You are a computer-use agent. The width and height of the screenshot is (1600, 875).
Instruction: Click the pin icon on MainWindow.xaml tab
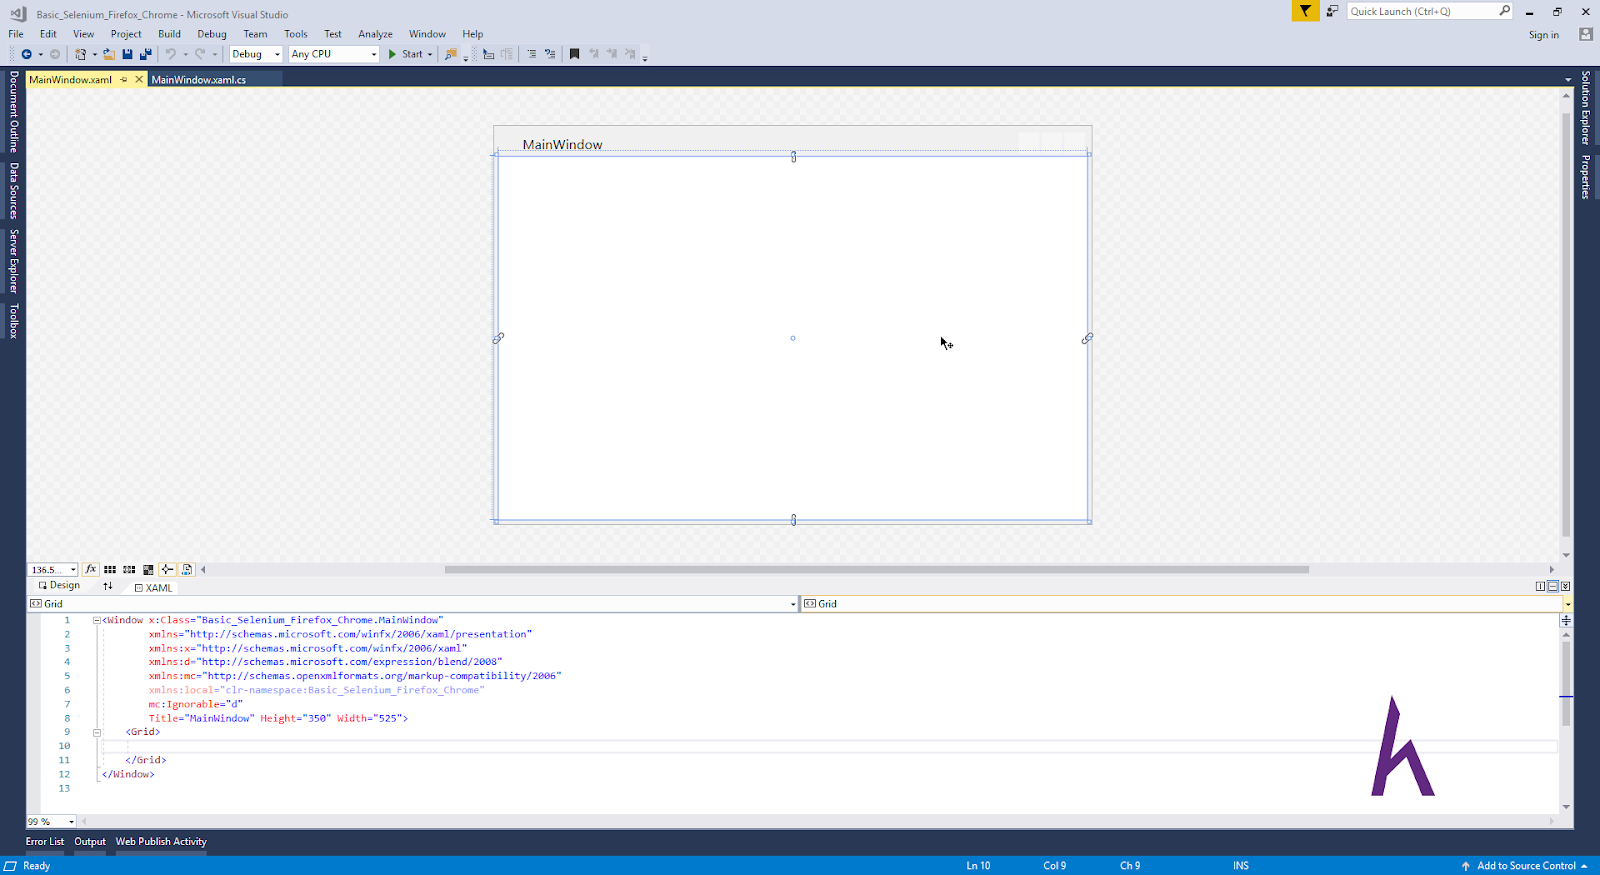[124, 80]
